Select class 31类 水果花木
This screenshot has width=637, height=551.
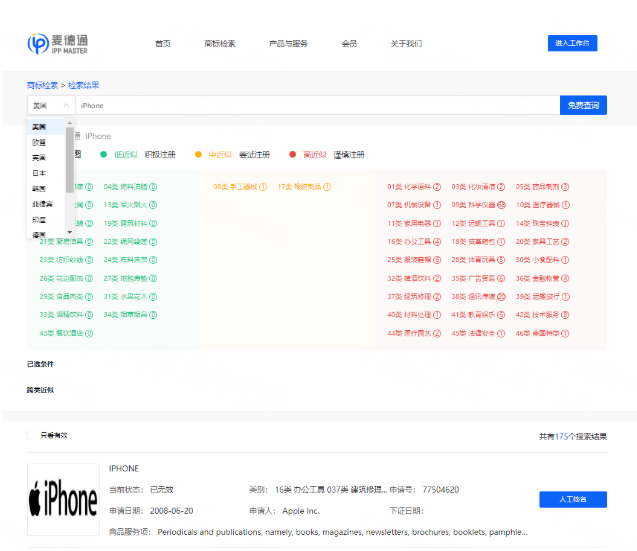[130, 297]
